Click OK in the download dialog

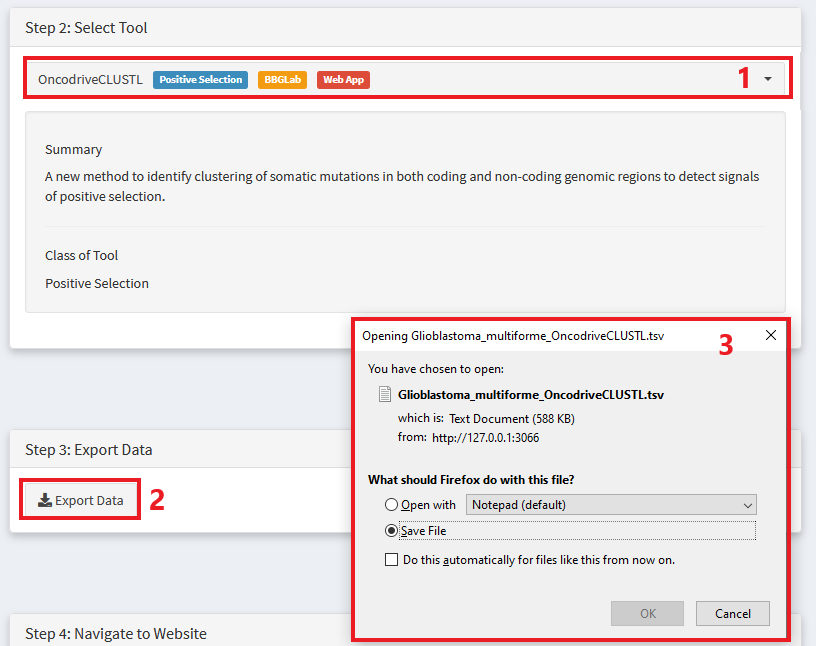647,614
